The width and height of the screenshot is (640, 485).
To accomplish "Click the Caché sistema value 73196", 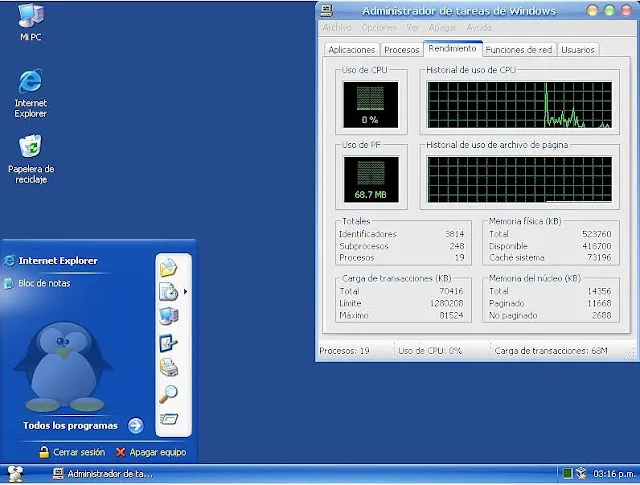I will [x=599, y=258].
